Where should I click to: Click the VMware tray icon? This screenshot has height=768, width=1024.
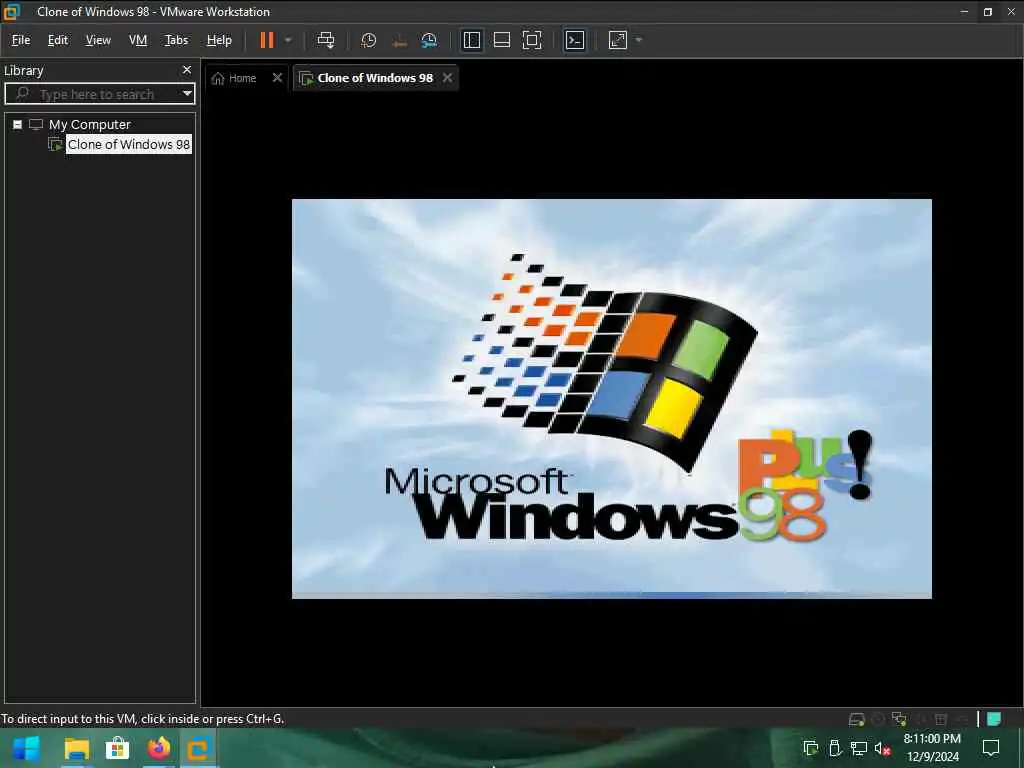point(810,748)
